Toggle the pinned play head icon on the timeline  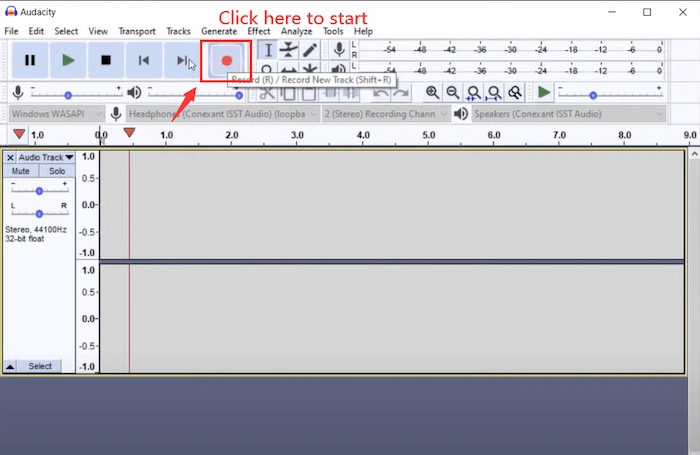click(x=19, y=134)
